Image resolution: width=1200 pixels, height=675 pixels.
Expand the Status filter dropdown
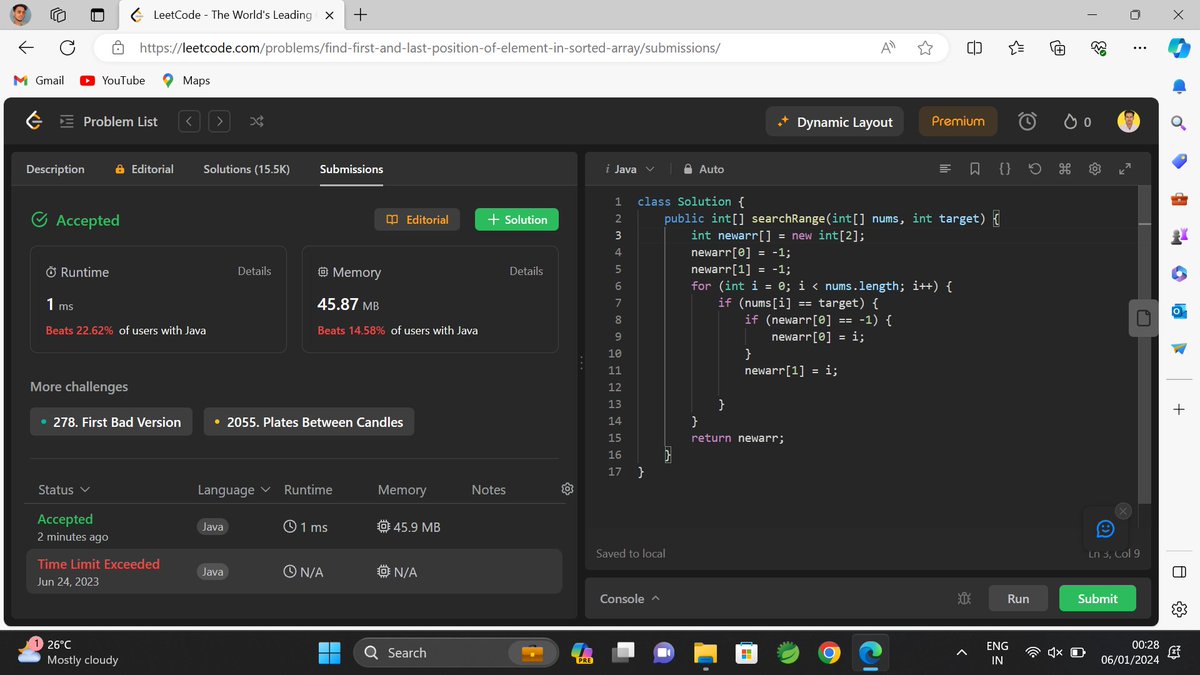point(64,489)
